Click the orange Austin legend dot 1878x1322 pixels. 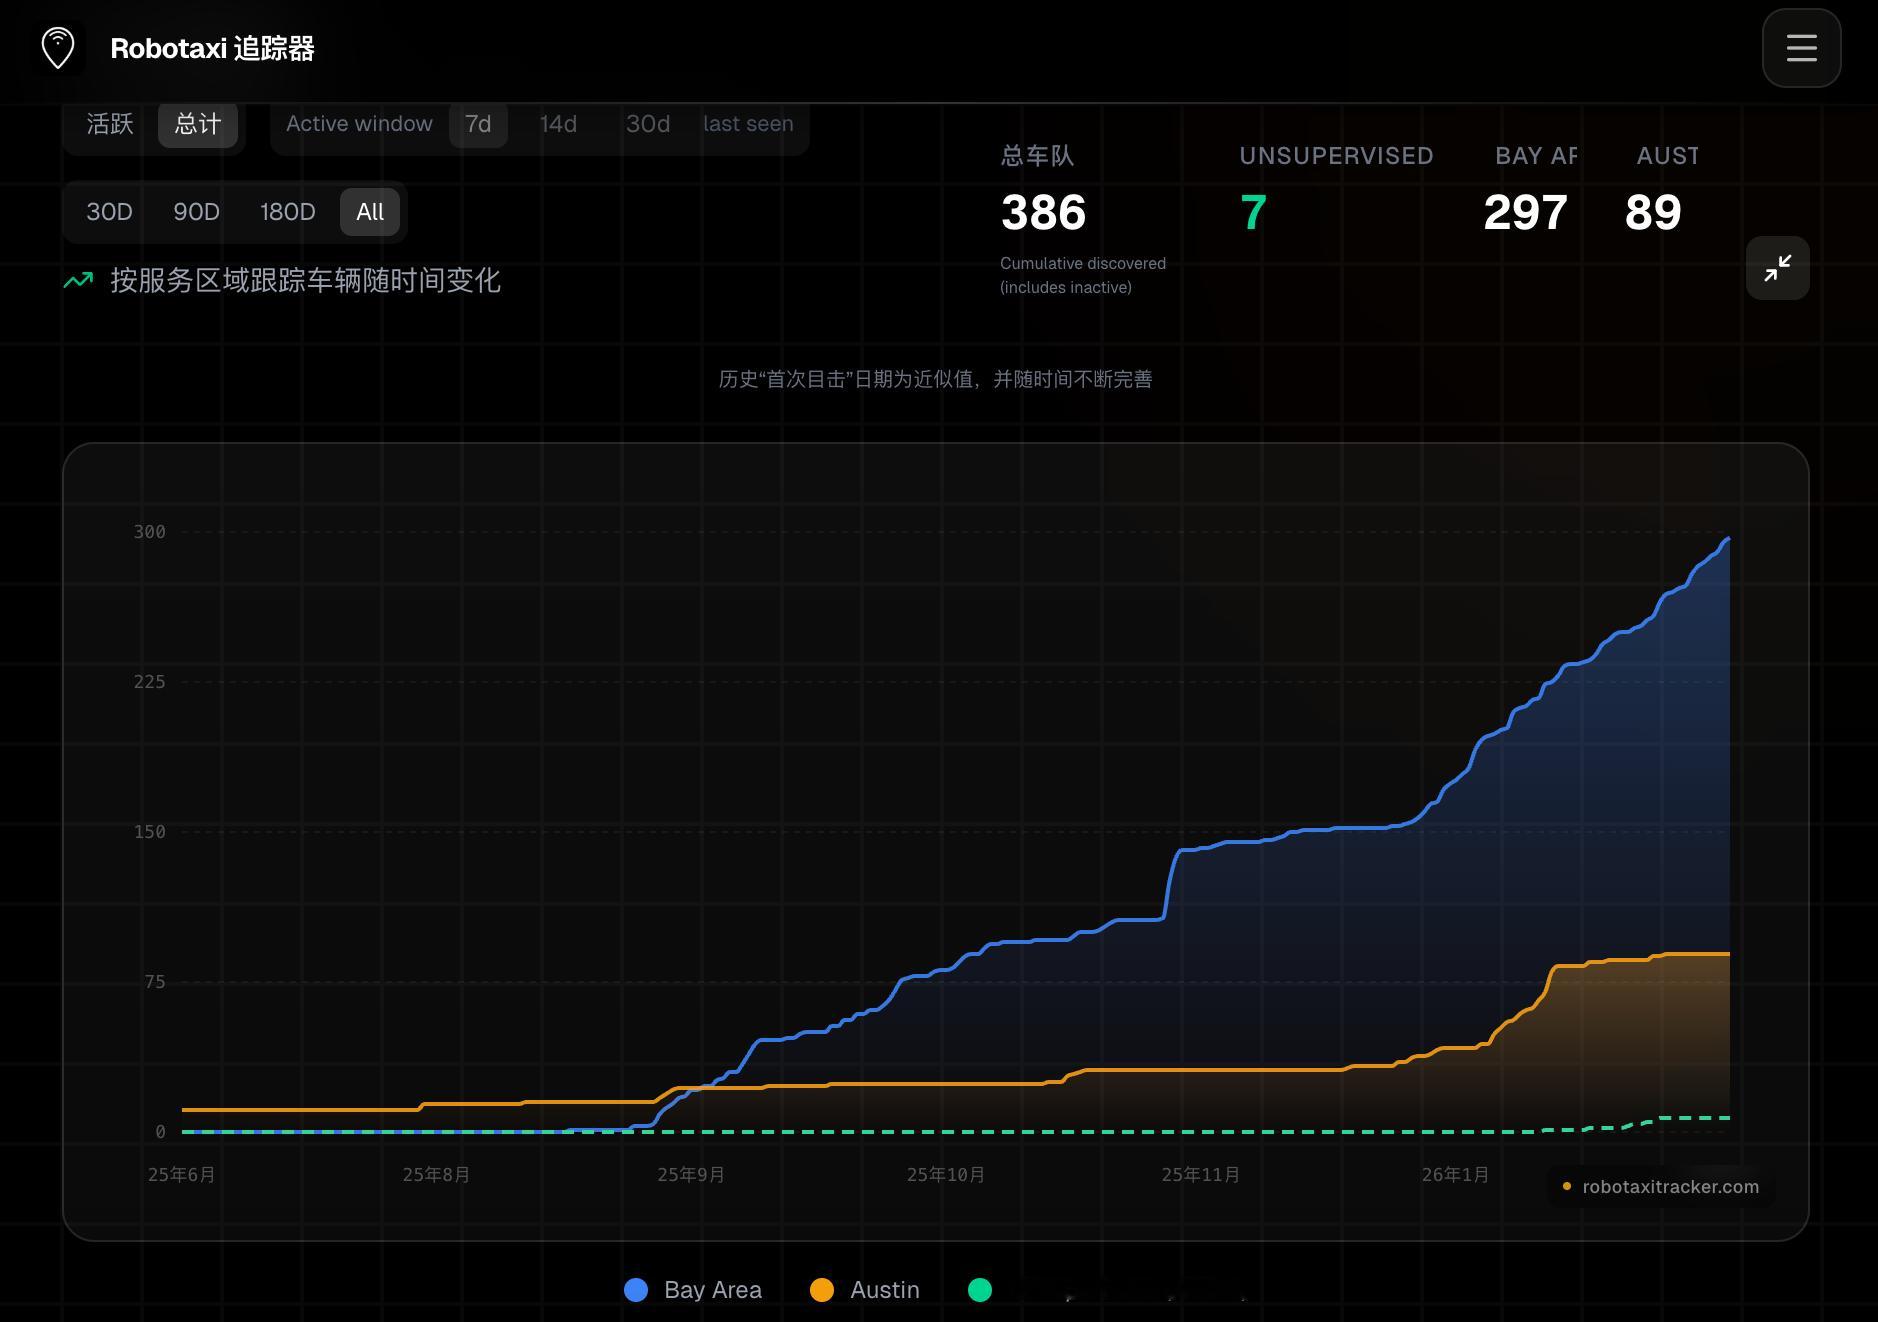click(x=822, y=1290)
